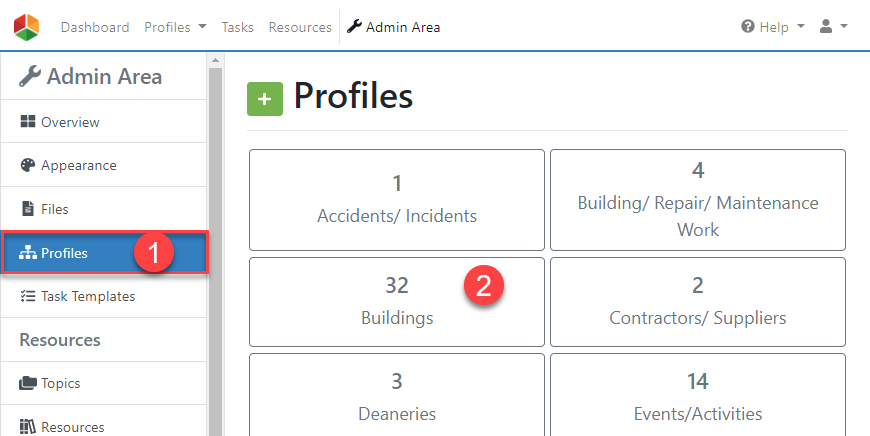Image resolution: width=870 pixels, height=436 pixels.
Task: Go to Dashboard in the top navigation
Action: tap(95, 27)
